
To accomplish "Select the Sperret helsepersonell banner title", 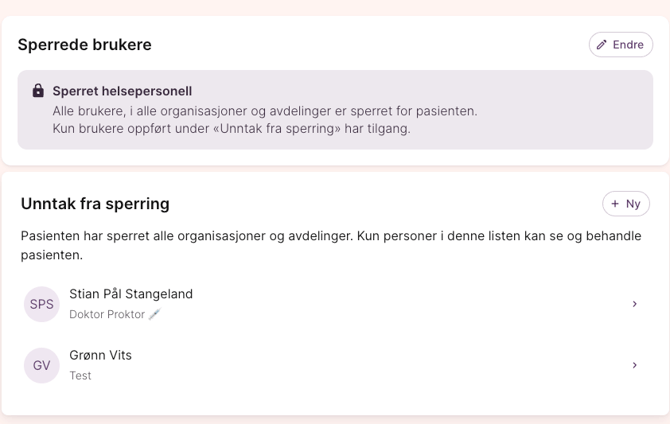I will tap(122, 91).
